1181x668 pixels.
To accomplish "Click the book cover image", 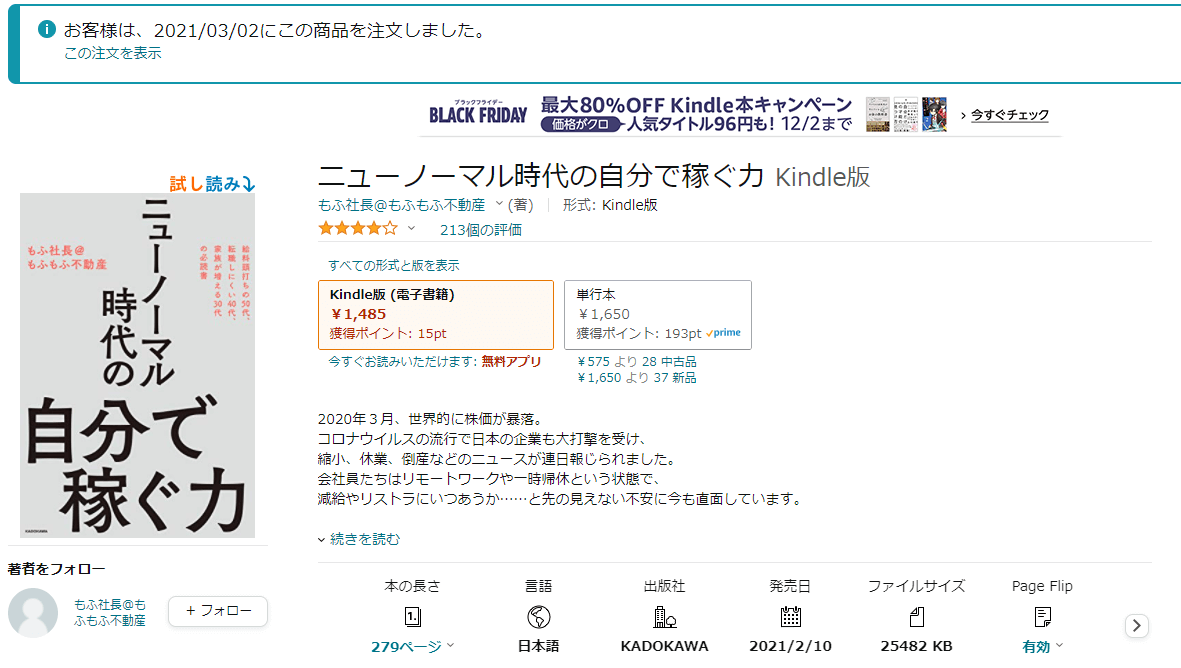I will 137,365.
